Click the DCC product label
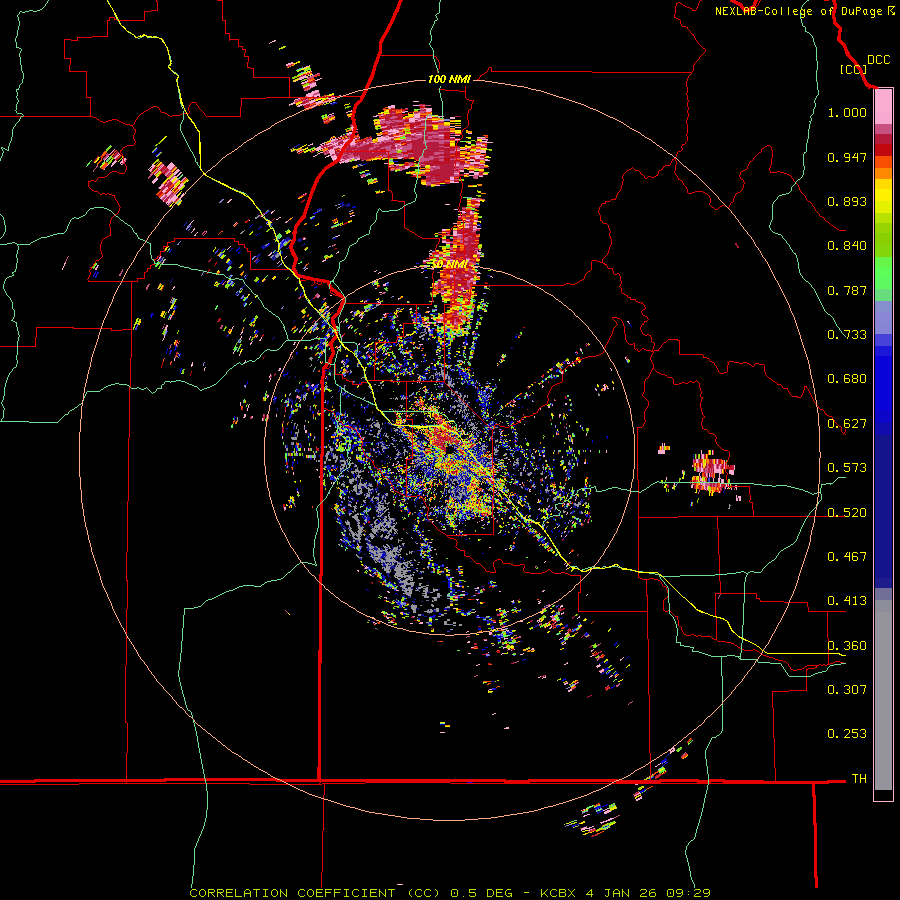Viewport: 900px width, 900px height. point(879,60)
